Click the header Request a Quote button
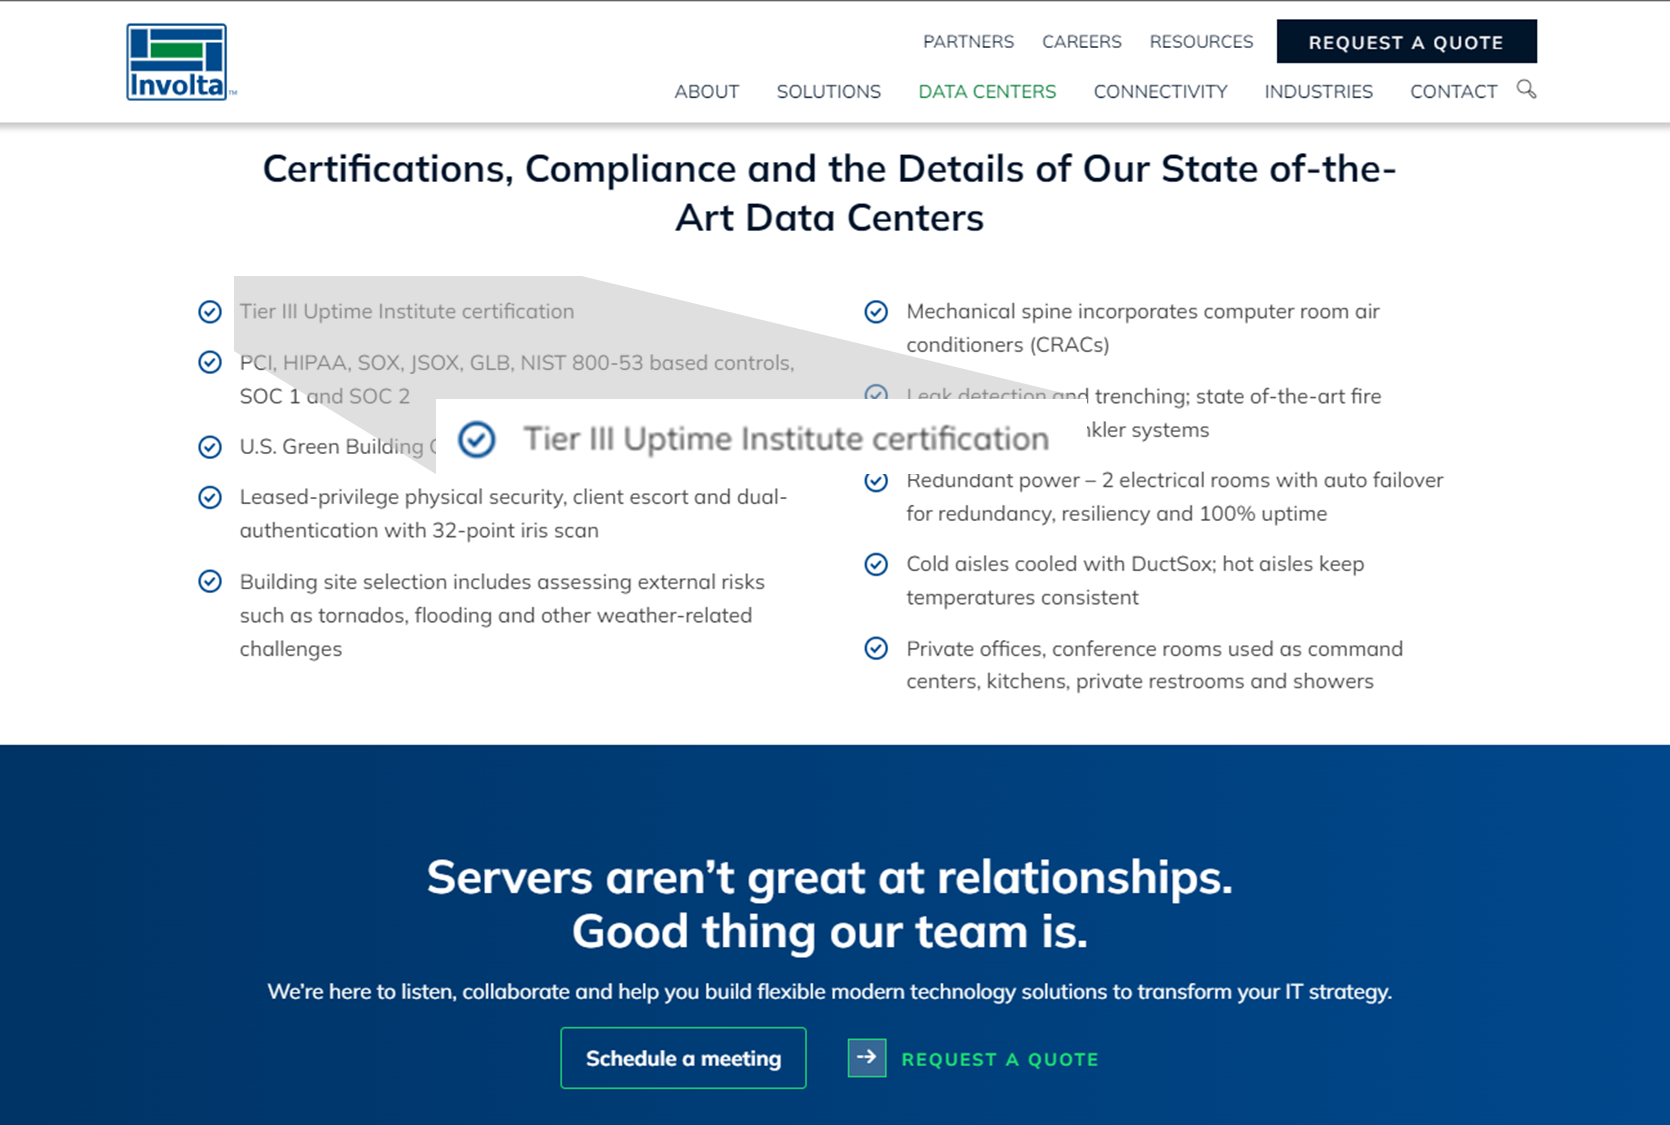The image size is (1670, 1125). [1406, 42]
